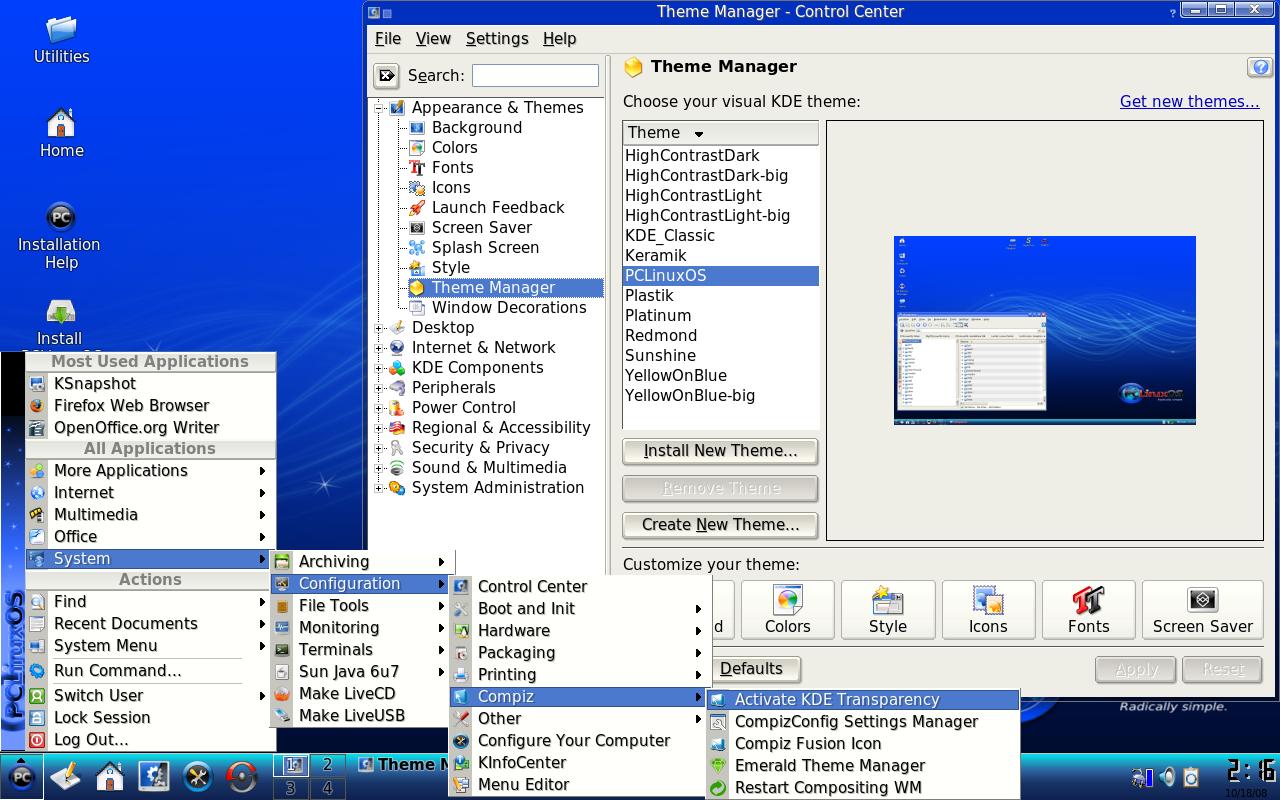Click the Install New Theme button
The height and width of the screenshot is (800, 1280).
click(x=720, y=451)
